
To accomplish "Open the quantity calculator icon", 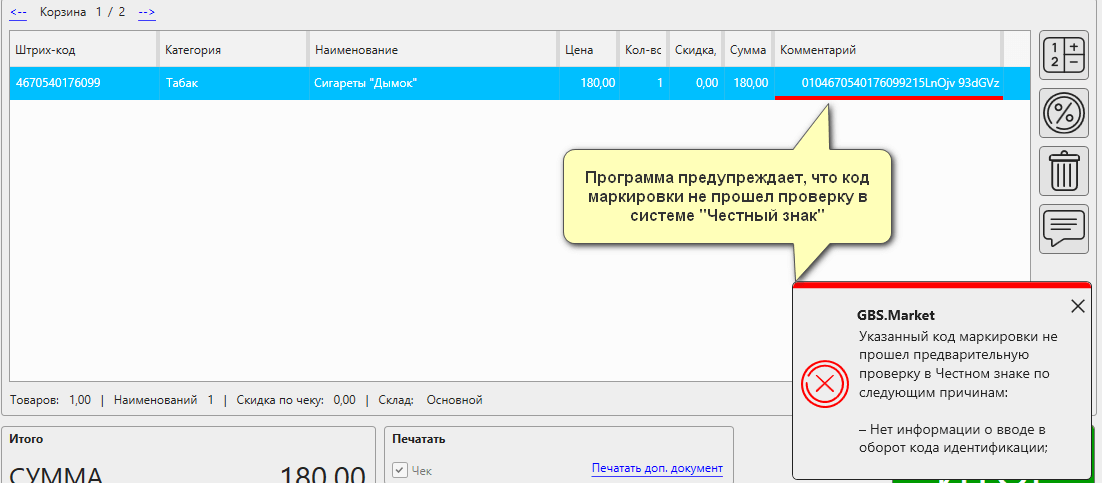I will pos(1064,54).
